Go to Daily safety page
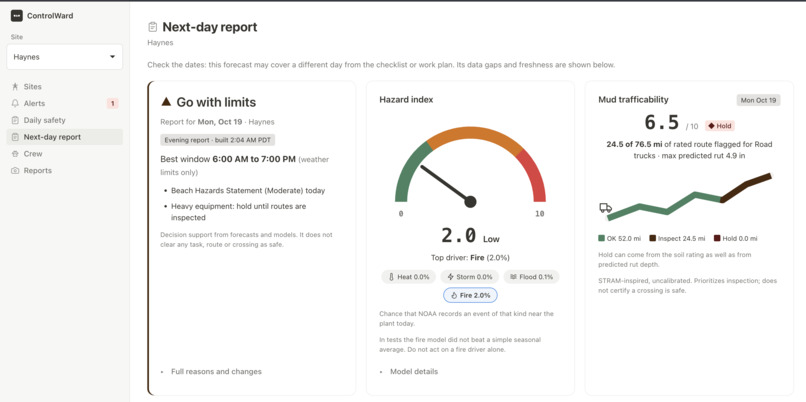 click(x=65, y=120)
